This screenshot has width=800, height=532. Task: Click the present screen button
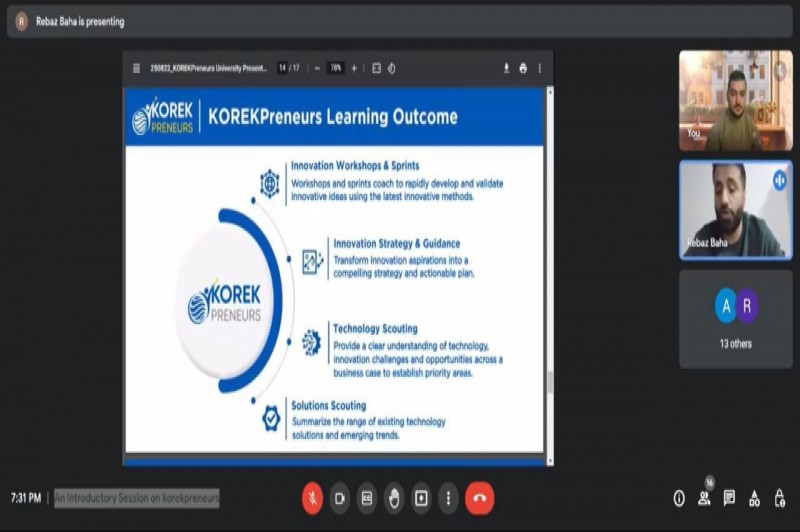(x=421, y=497)
